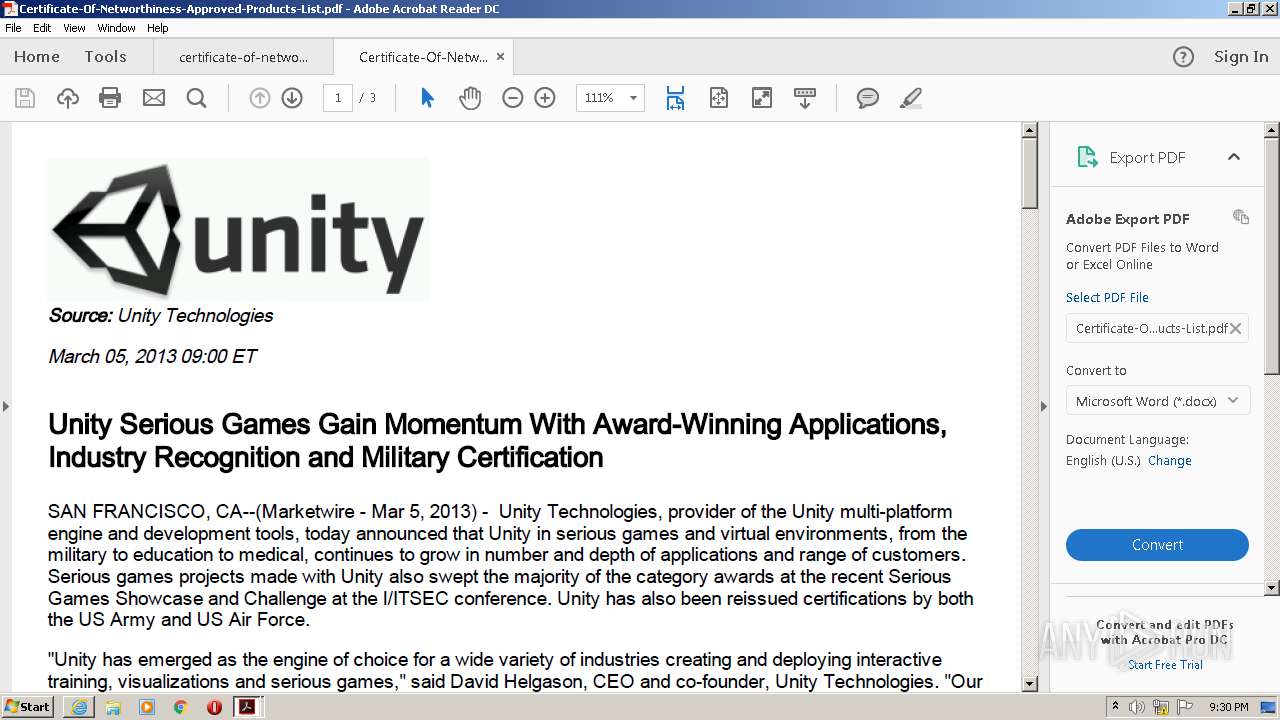The image size is (1280, 720).
Task: Click the 'Source: Unity Technologies' text
Action: click(161, 316)
